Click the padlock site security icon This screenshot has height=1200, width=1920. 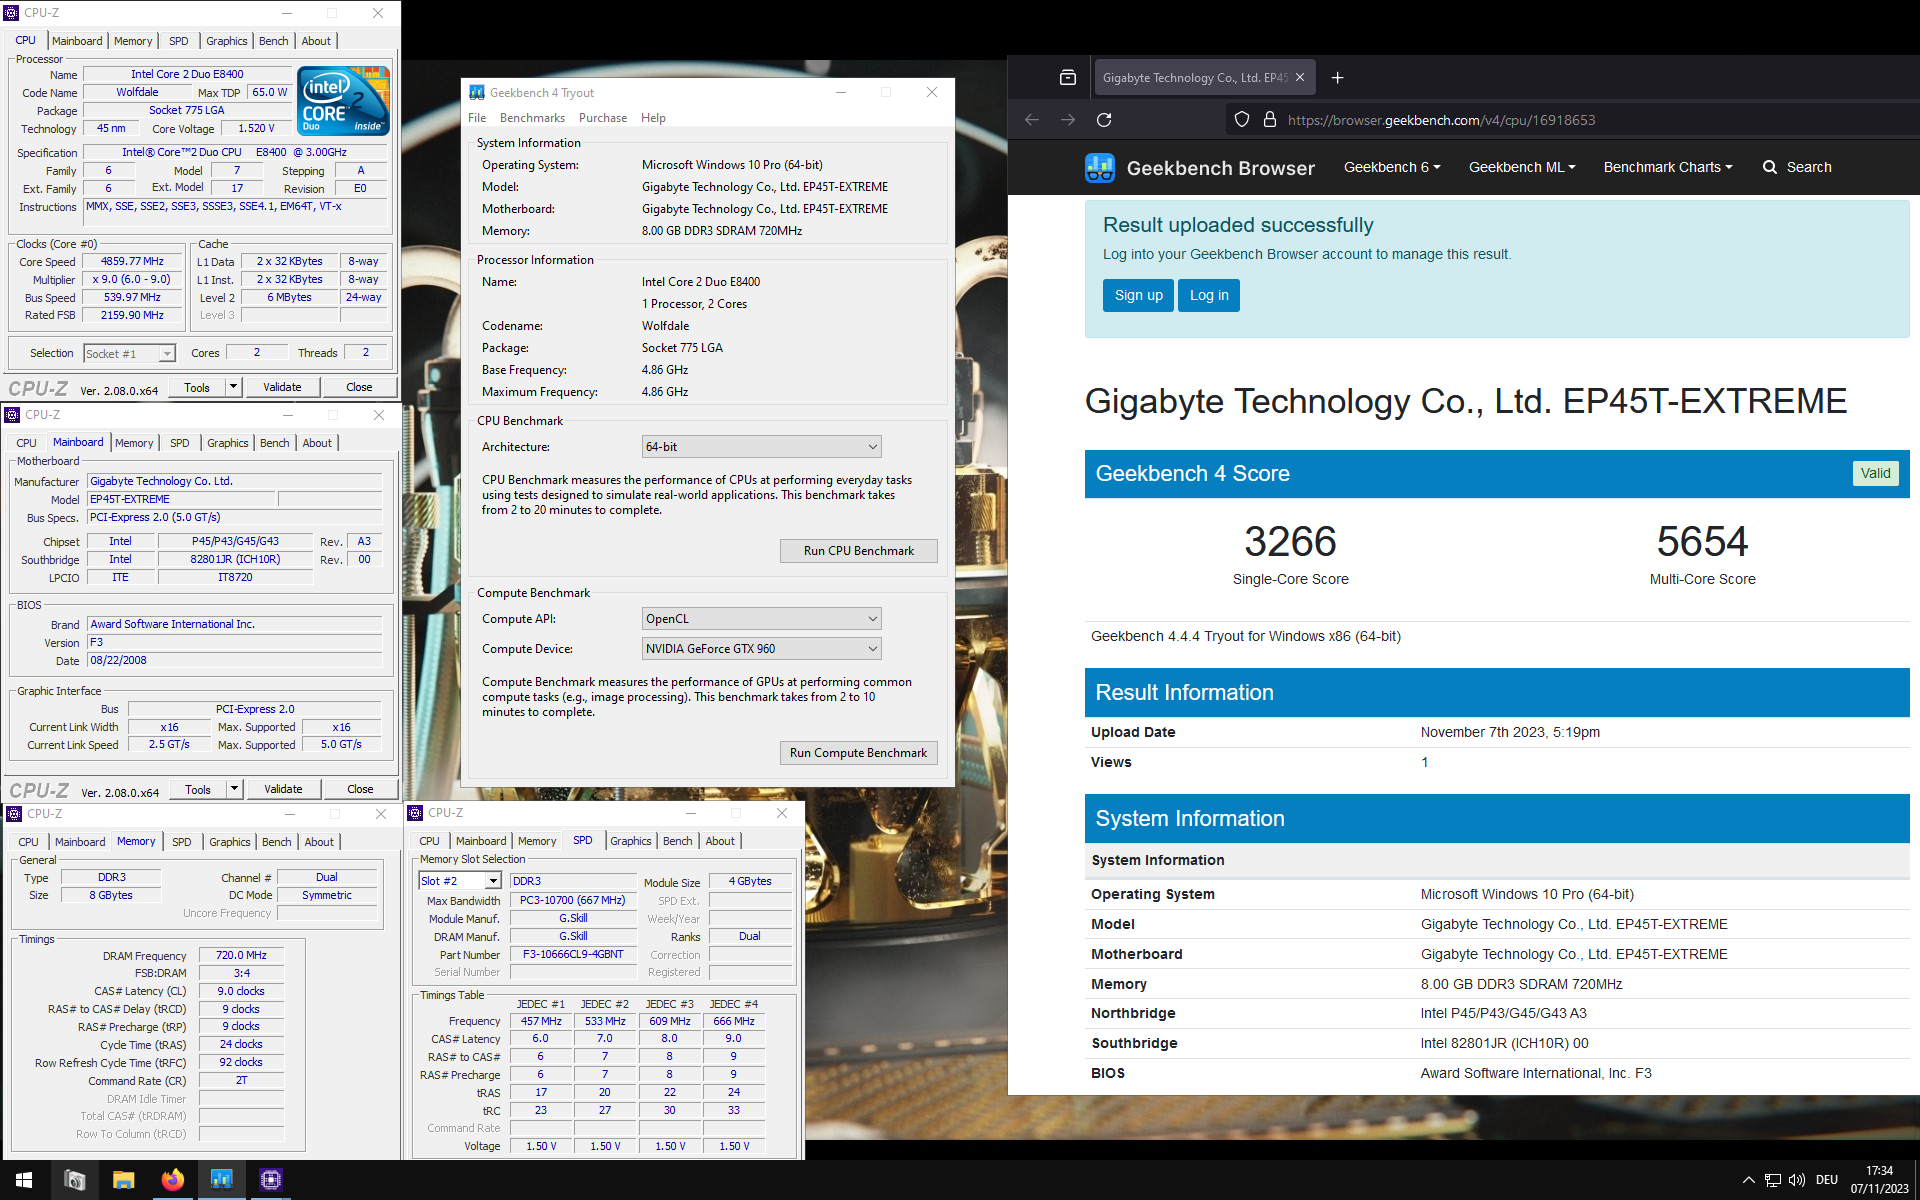point(1270,120)
